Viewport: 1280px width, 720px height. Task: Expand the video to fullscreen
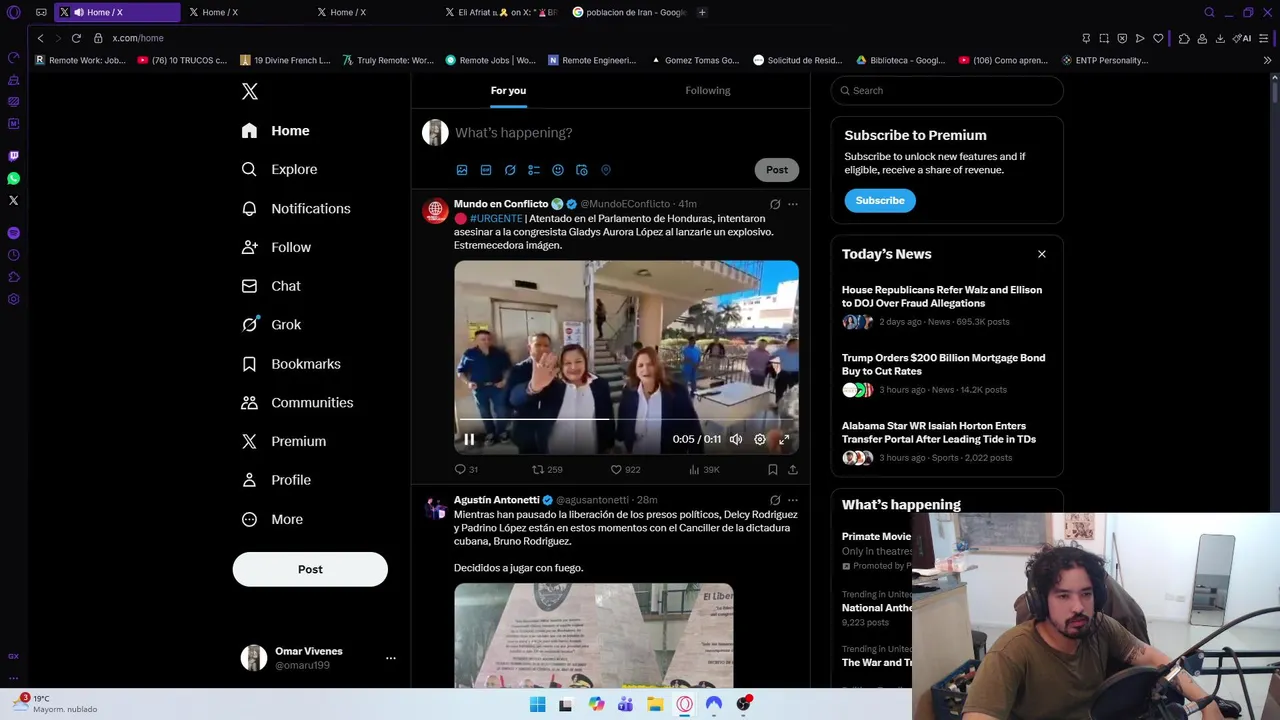tap(784, 439)
